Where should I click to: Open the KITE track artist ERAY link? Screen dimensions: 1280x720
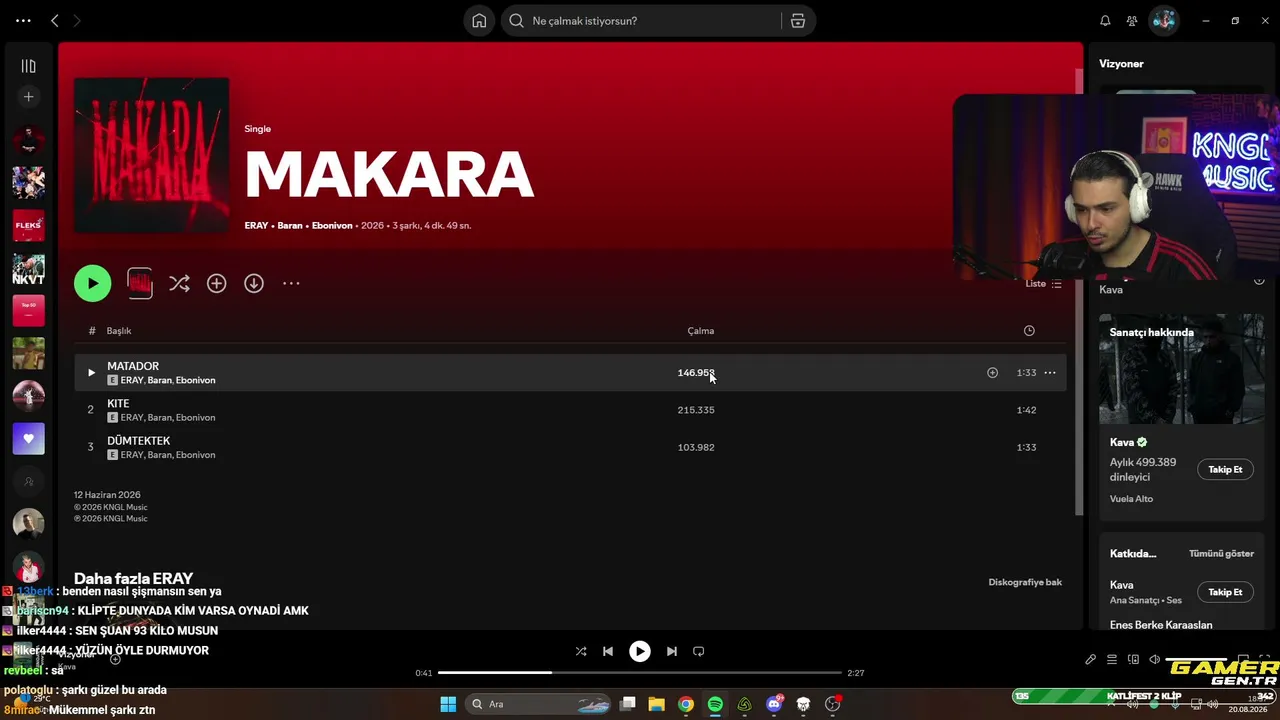132,418
